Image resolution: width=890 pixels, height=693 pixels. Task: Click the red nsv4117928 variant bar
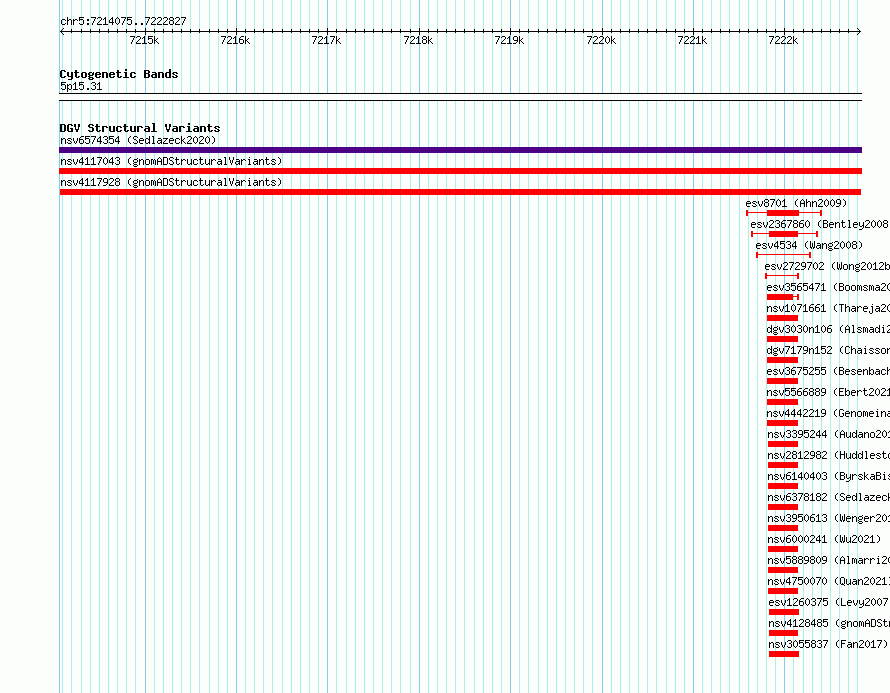pos(460,192)
